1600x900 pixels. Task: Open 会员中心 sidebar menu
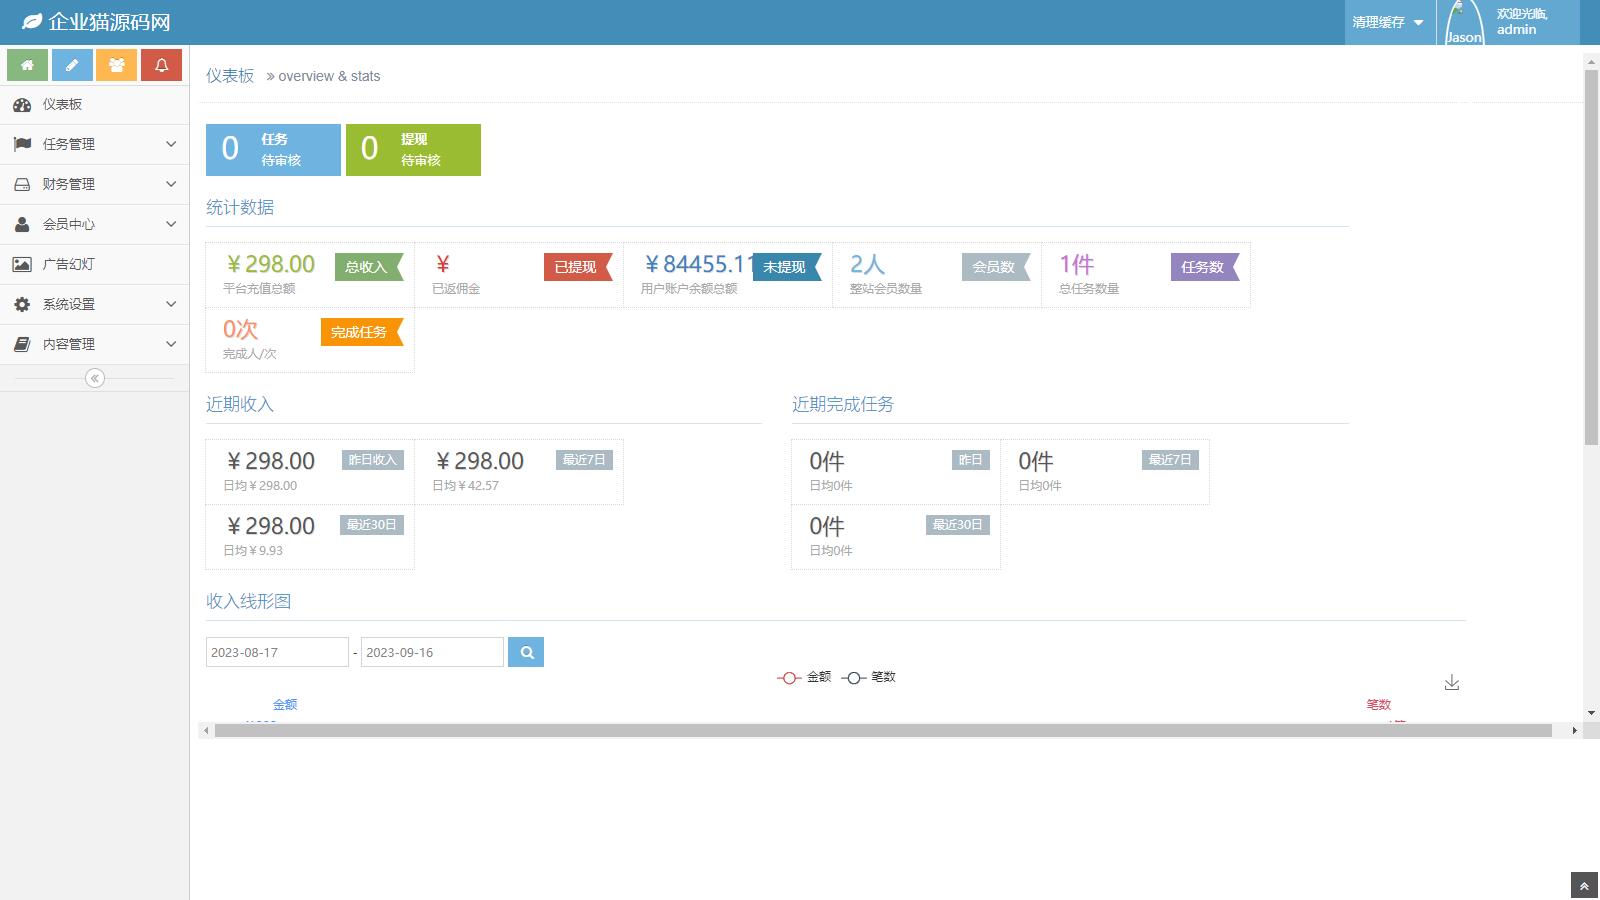pyautogui.click(x=94, y=225)
